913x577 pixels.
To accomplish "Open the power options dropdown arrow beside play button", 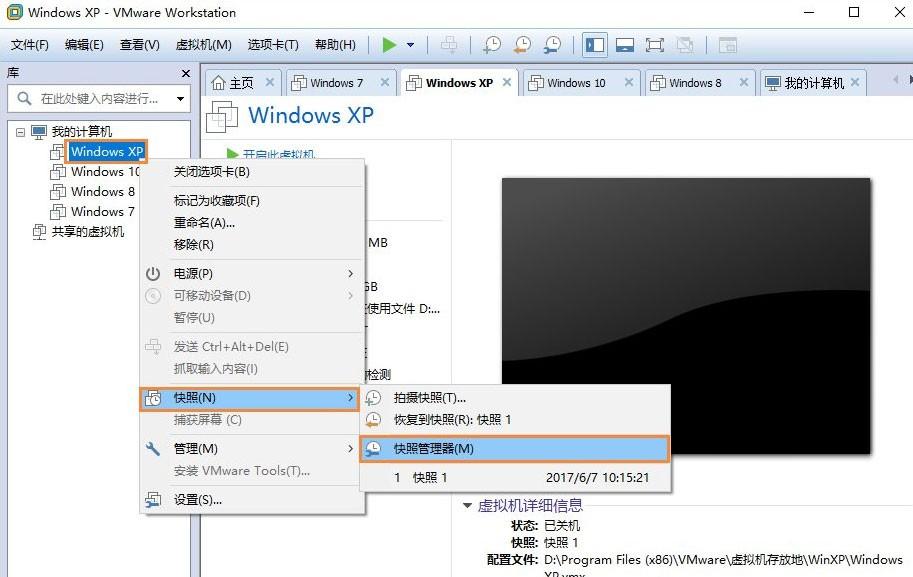I will point(408,44).
